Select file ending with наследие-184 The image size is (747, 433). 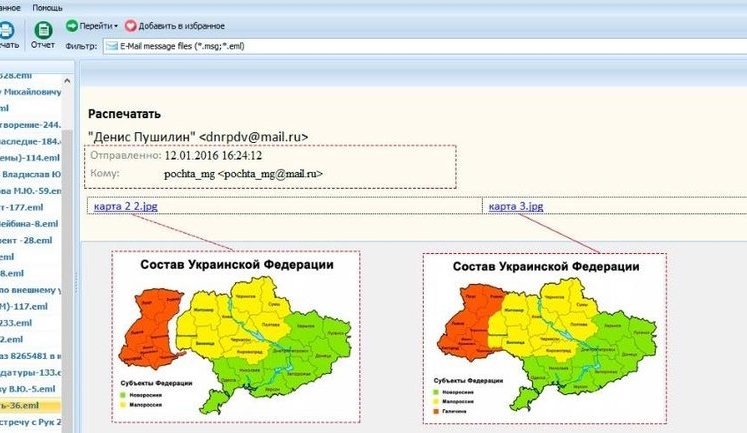coord(30,141)
